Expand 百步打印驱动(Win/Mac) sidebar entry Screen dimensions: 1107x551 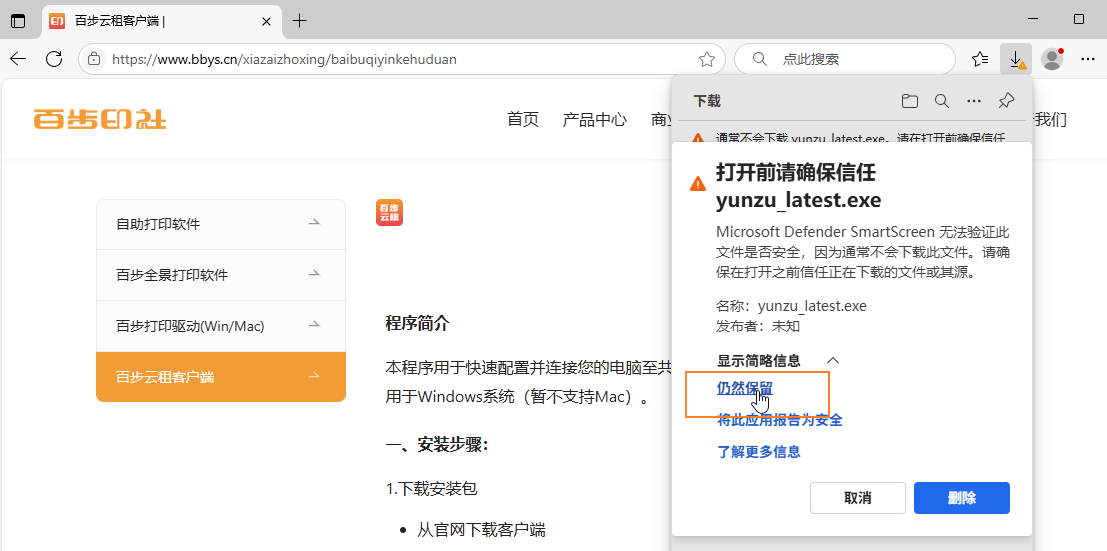220,326
